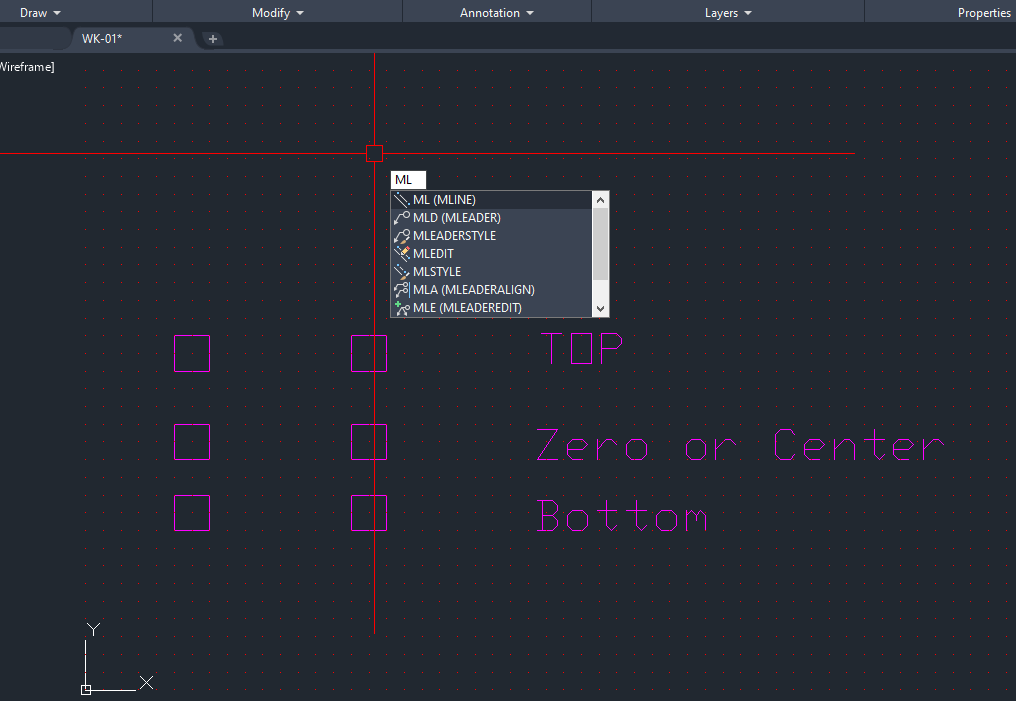Open the Properties ribbon panel

984,13
